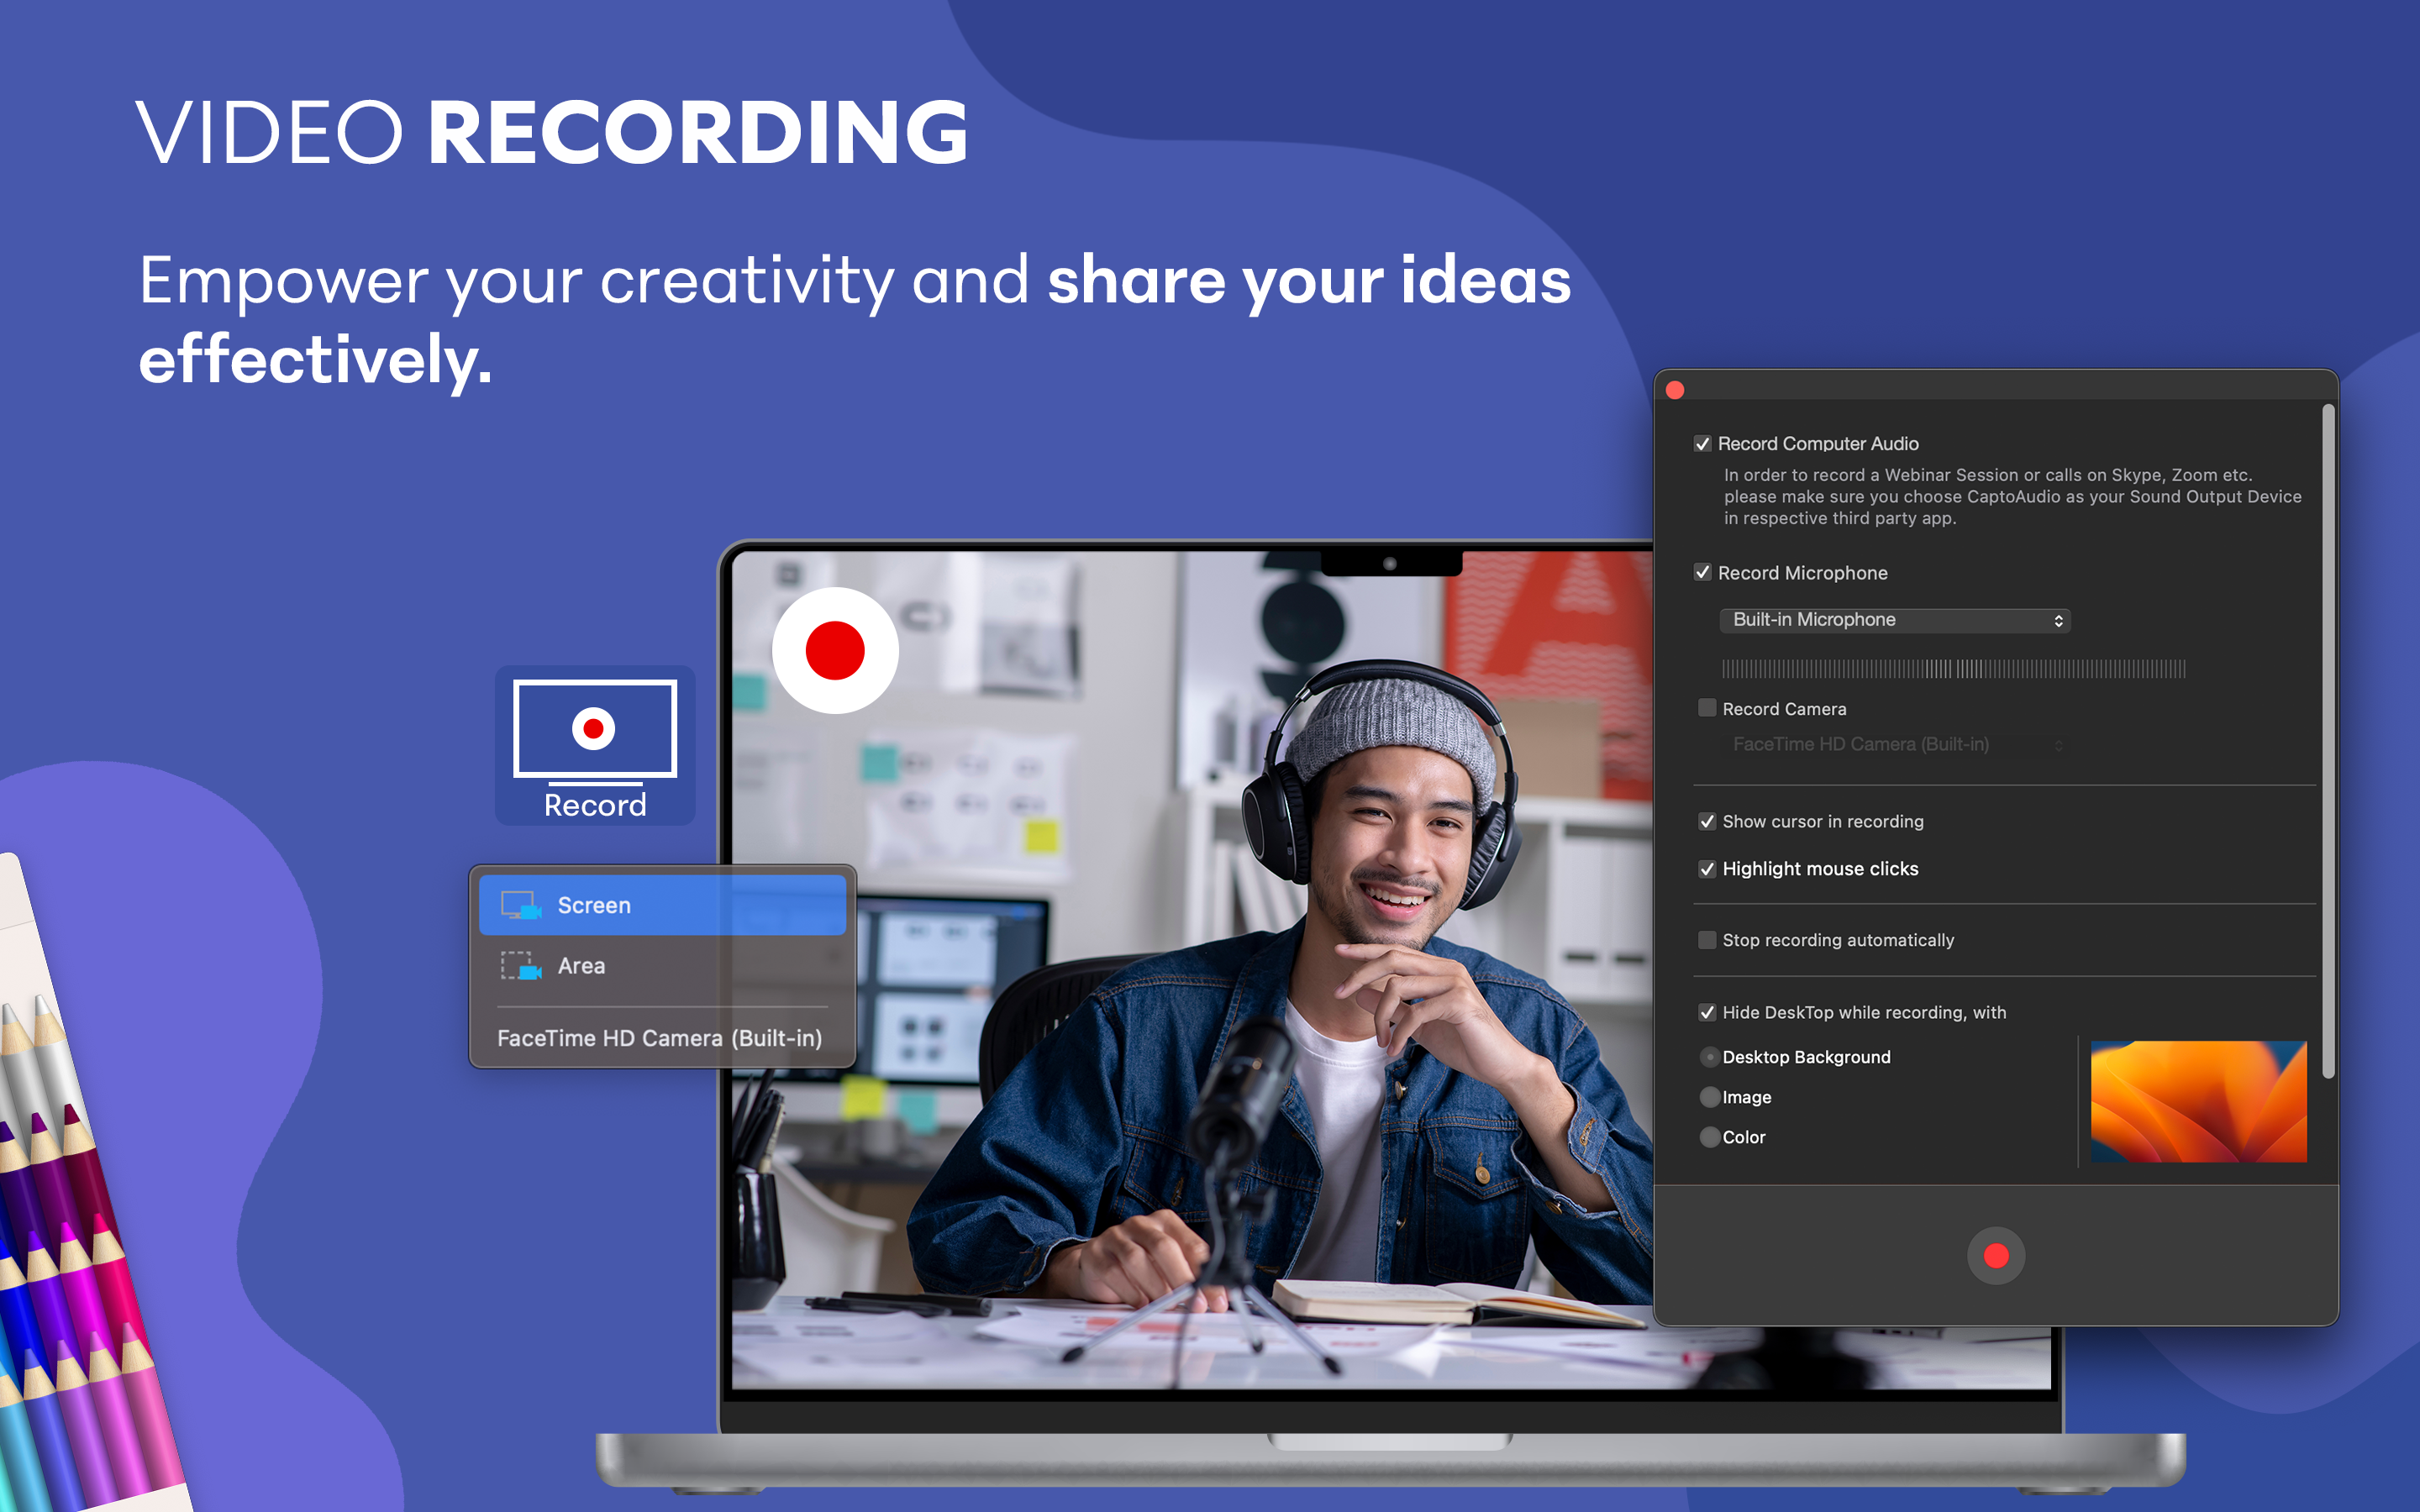This screenshot has height=1512, width=2420.
Task: Uncheck Record Computer Audio
Action: 1705,444
